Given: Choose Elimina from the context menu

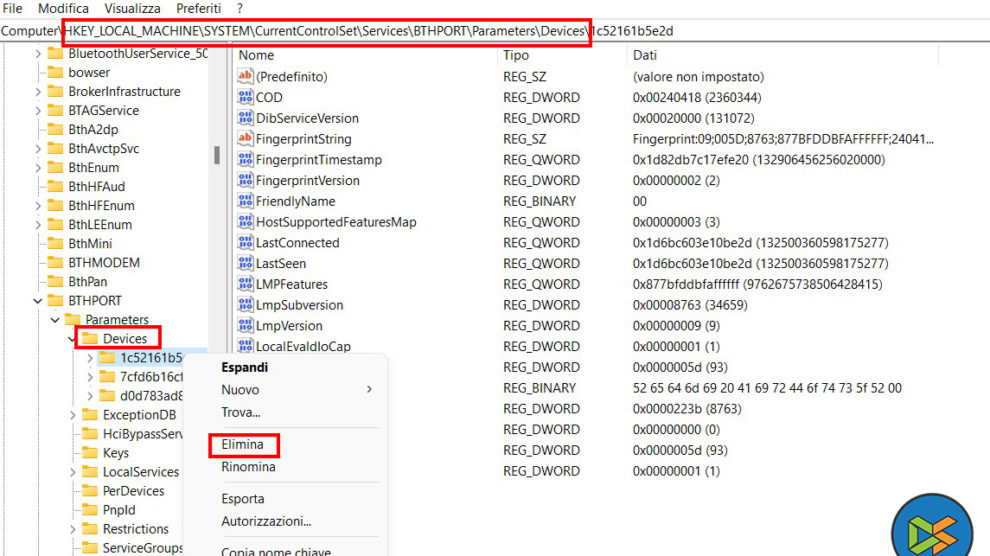Looking at the screenshot, I should [242, 446].
